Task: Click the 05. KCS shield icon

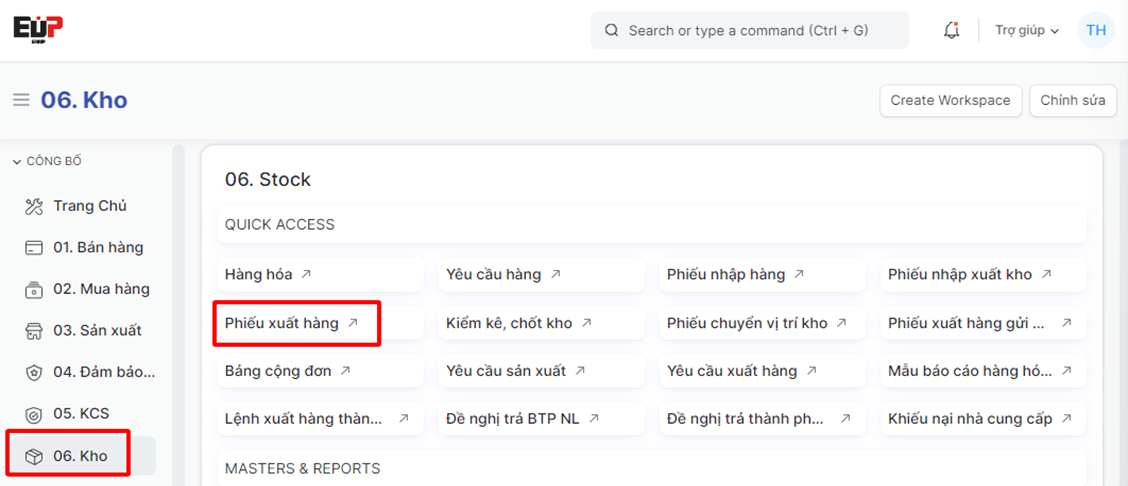Action: 34,414
